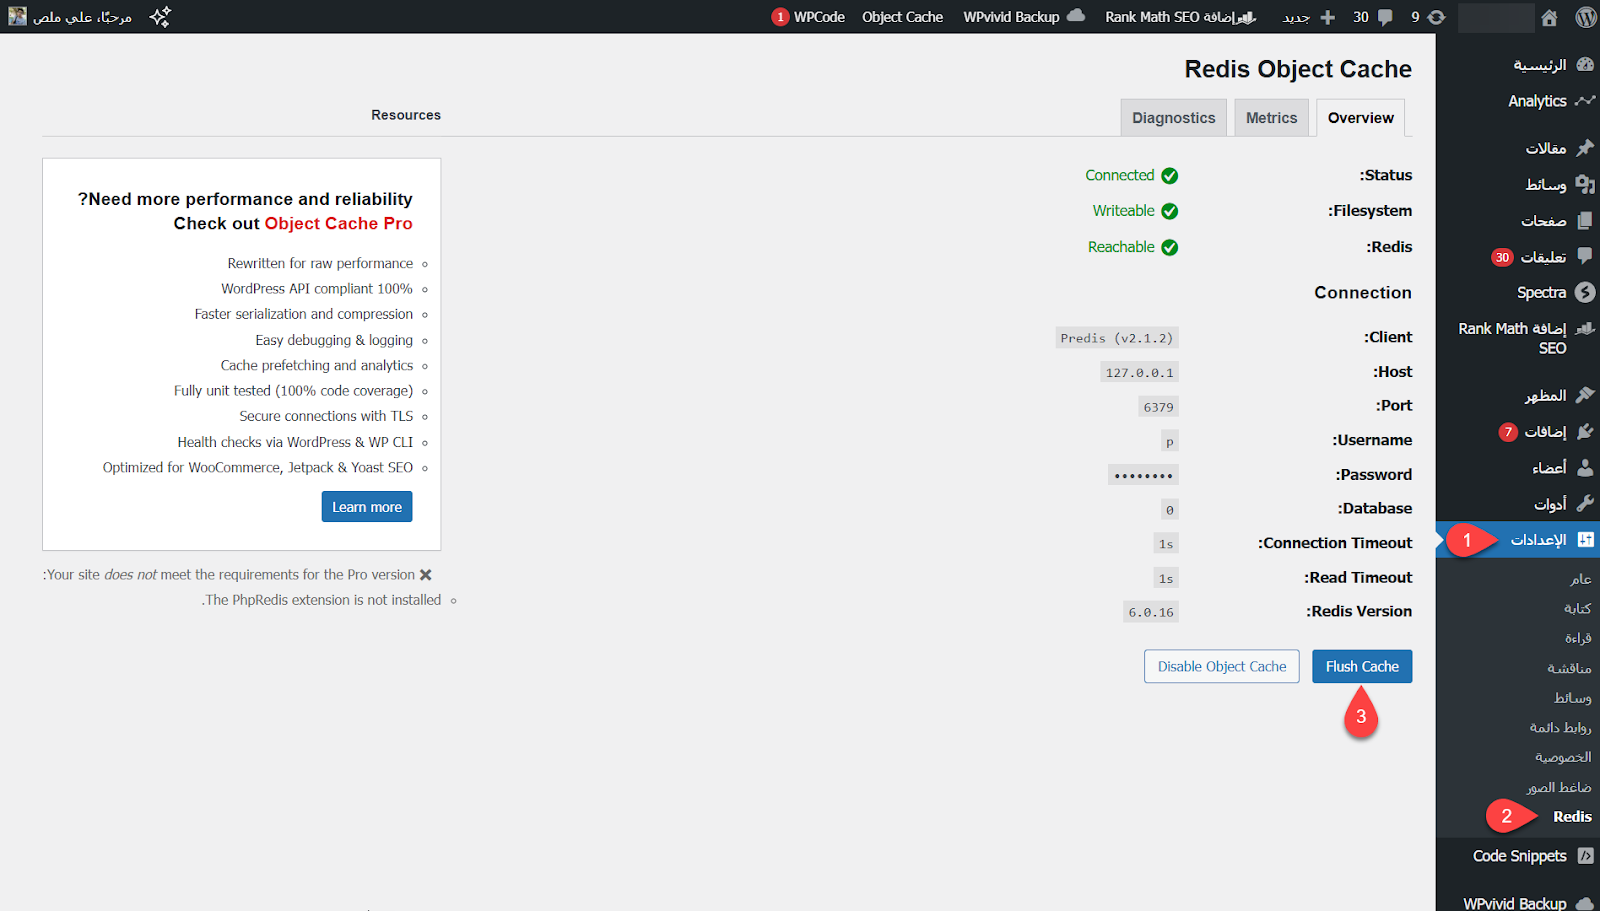This screenshot has width=1600, height=911.
Task: Click the plus icon for new content
Action: pyautogui.click(x=1327, y=17)
